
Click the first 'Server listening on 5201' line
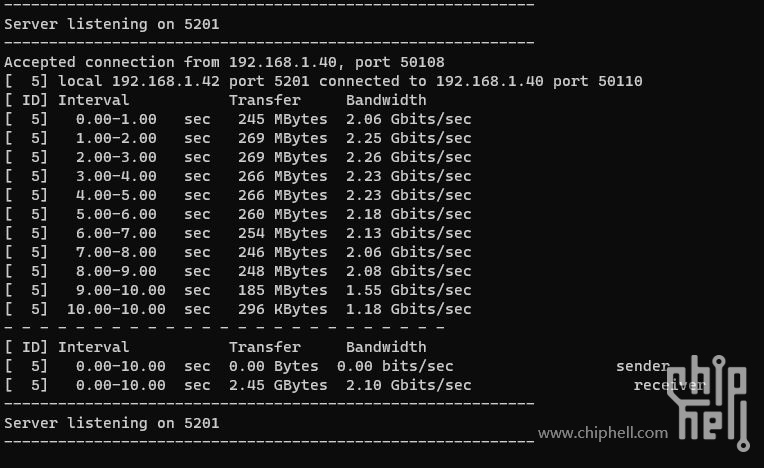[x=112, y=24]
